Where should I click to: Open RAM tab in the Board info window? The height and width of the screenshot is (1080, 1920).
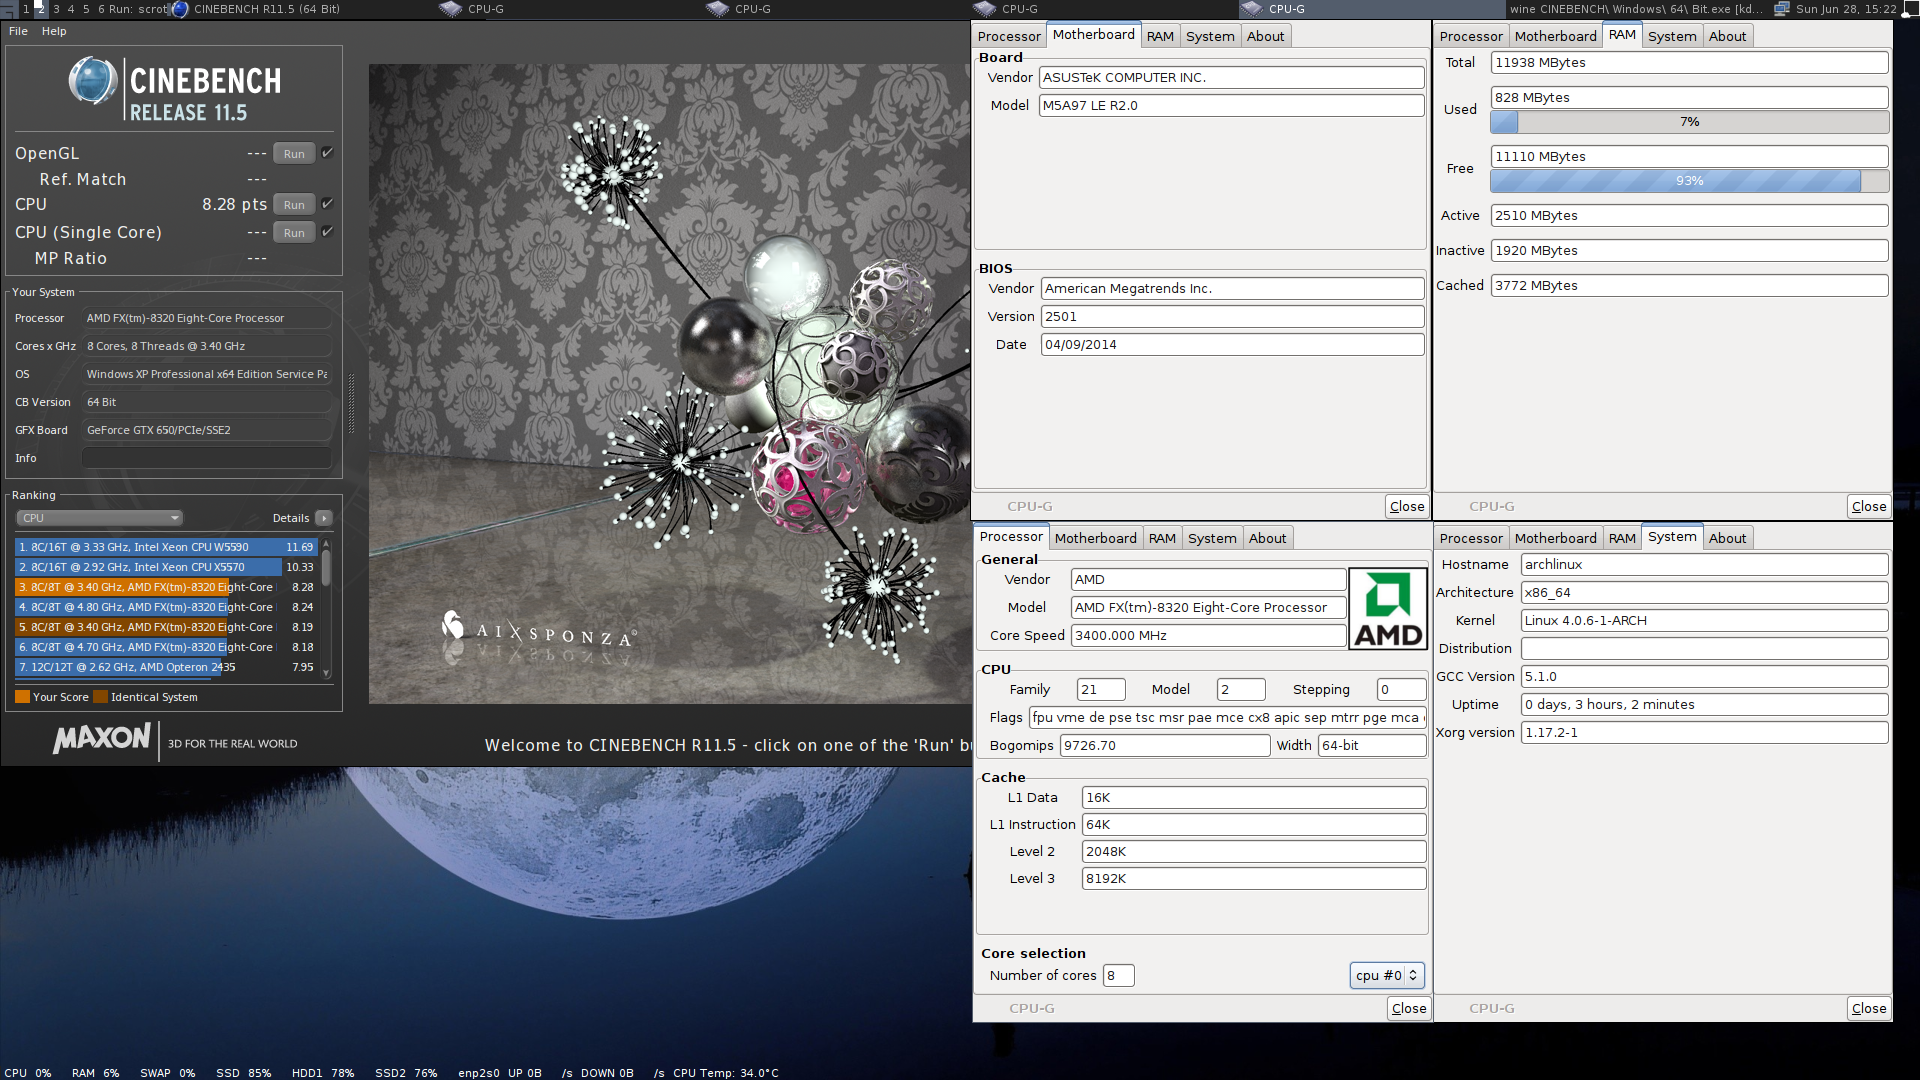tap(1160, 36)
